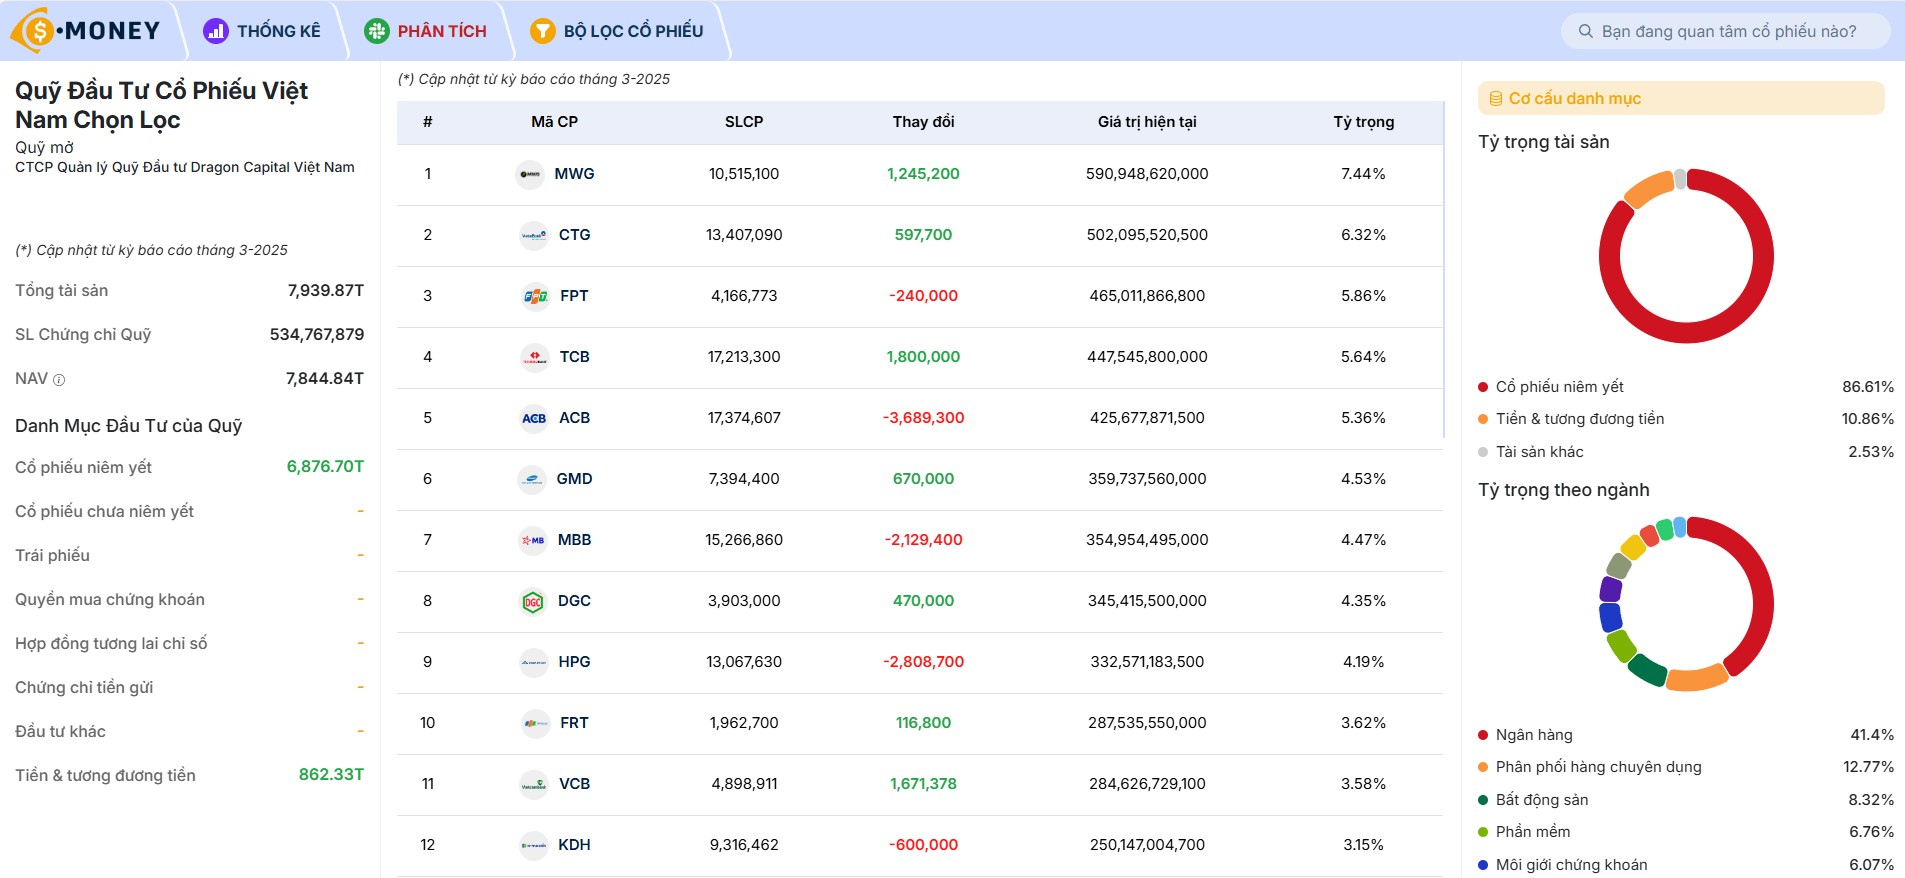Open the MBB stock link

(574, 540)
